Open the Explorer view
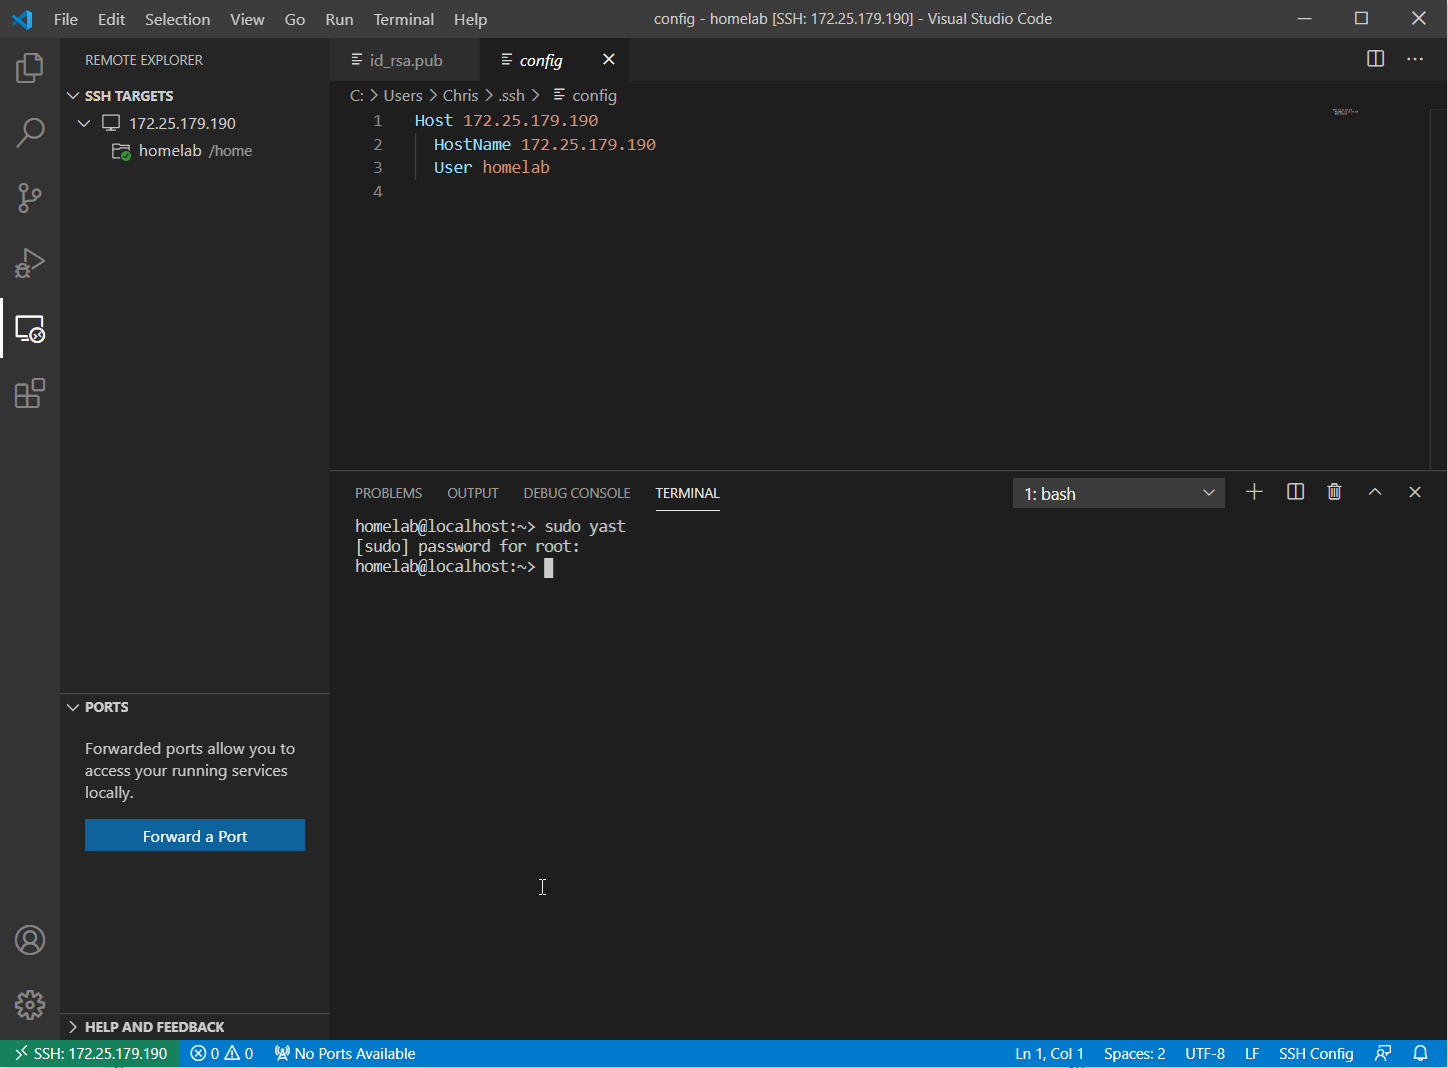Viewport: 1448px width, 1068px height. (x=29, y=67)
